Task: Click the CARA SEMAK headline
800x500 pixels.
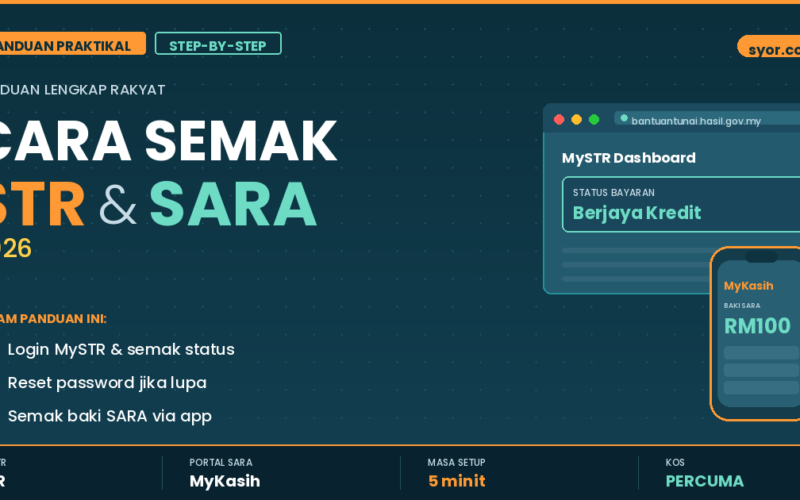Action: tap(168, 141)
